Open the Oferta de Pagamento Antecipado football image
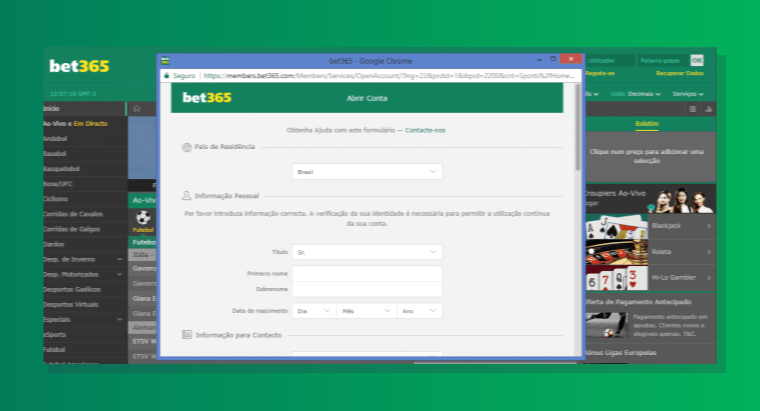 click(606, 325)
